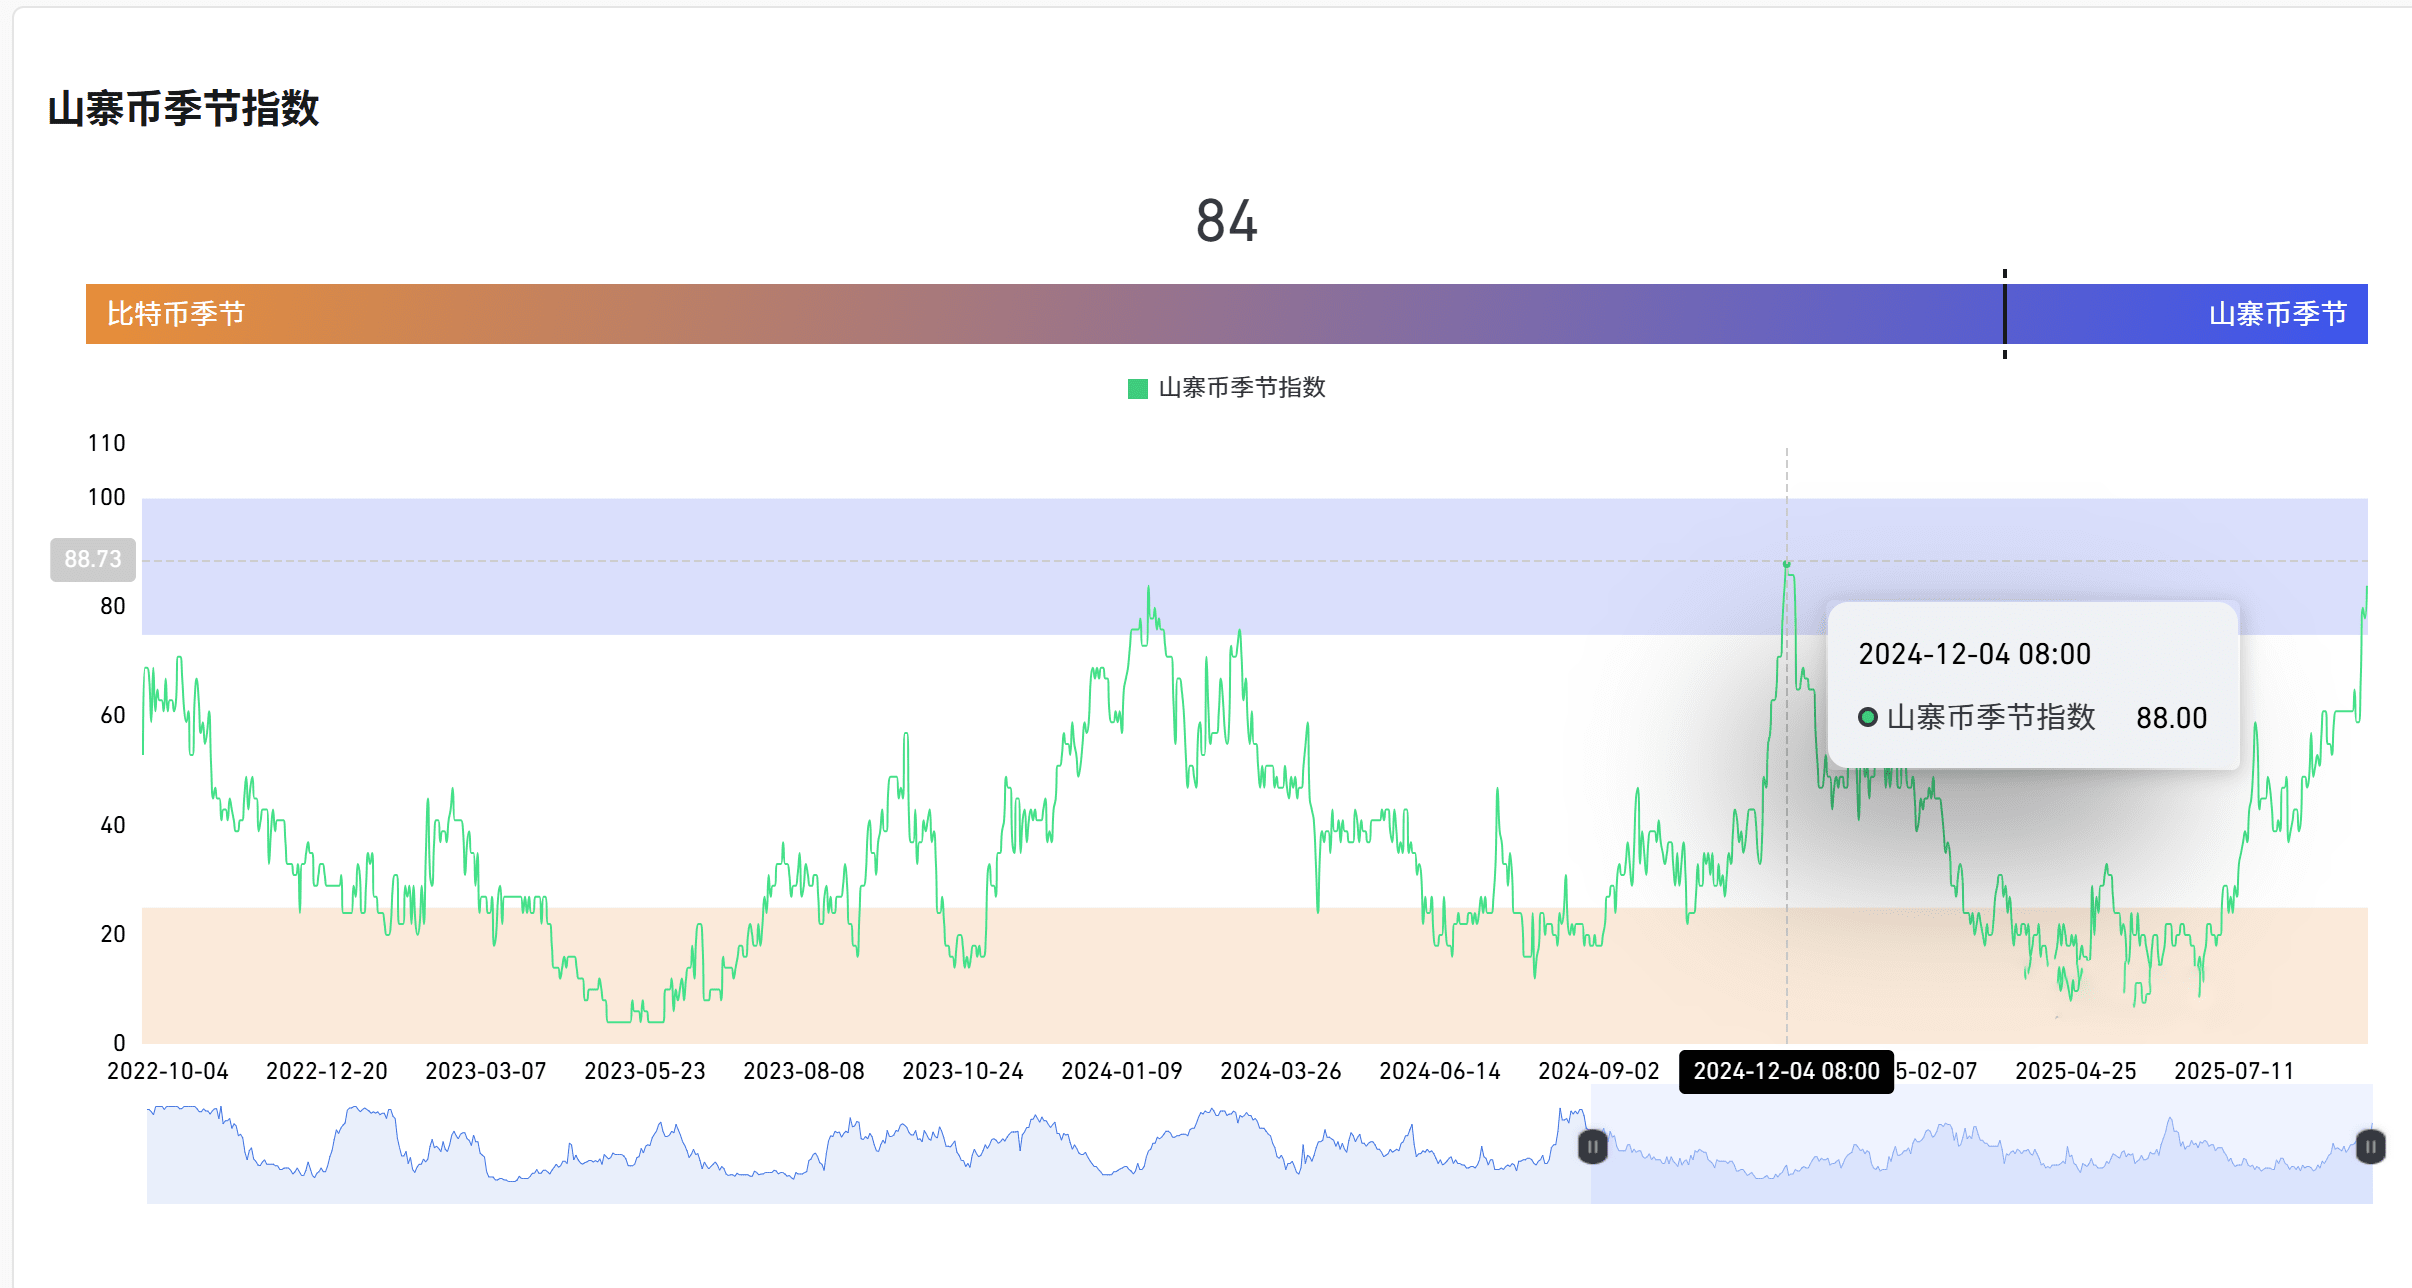
Task: Click the highlighted peak data point at 88
Action: [x=1786, y=564]
